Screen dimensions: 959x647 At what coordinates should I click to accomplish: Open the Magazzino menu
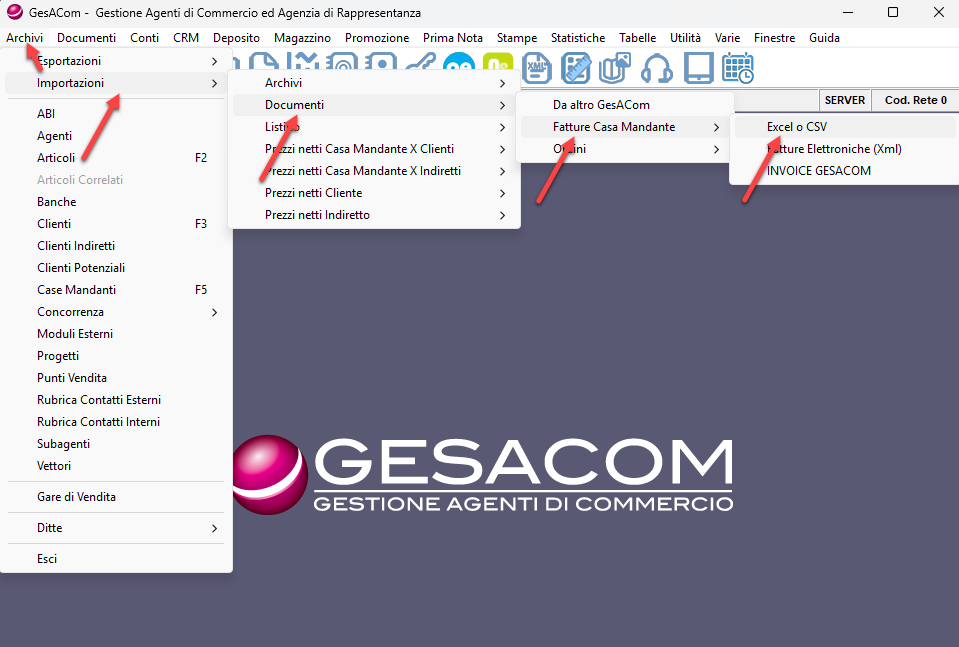(x=302, y=38)
